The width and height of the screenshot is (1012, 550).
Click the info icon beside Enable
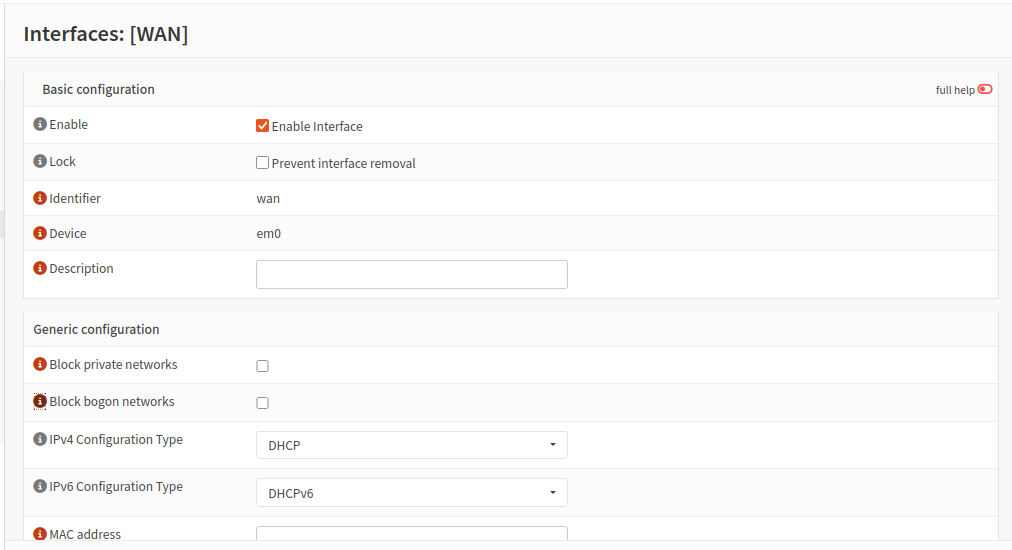coord(40,125)
